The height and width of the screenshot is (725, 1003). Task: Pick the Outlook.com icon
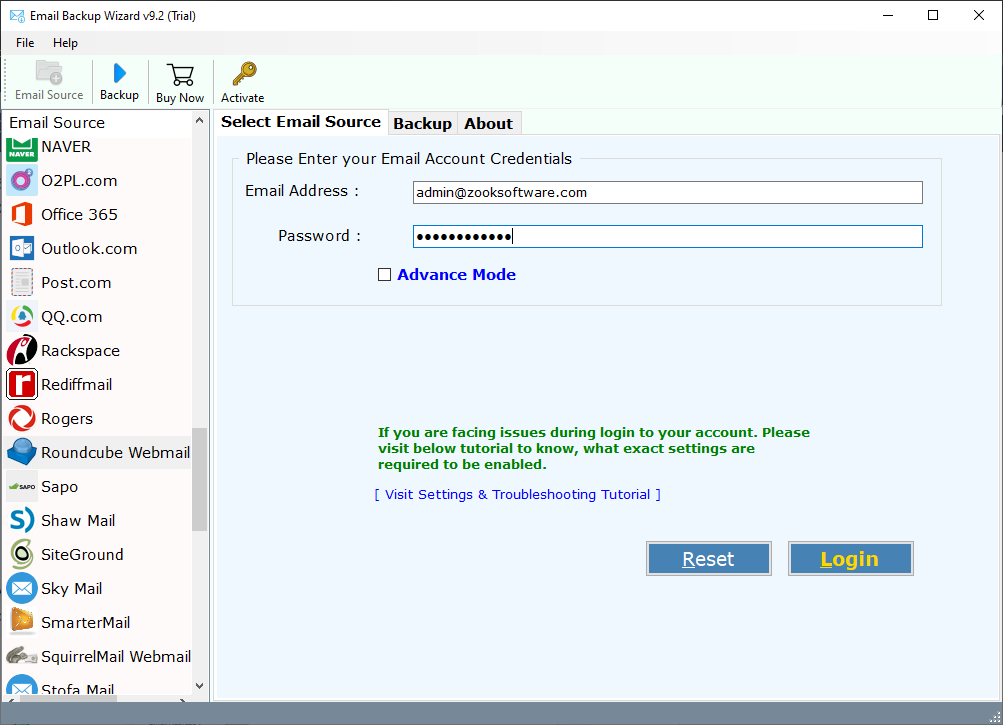[22, 248]
